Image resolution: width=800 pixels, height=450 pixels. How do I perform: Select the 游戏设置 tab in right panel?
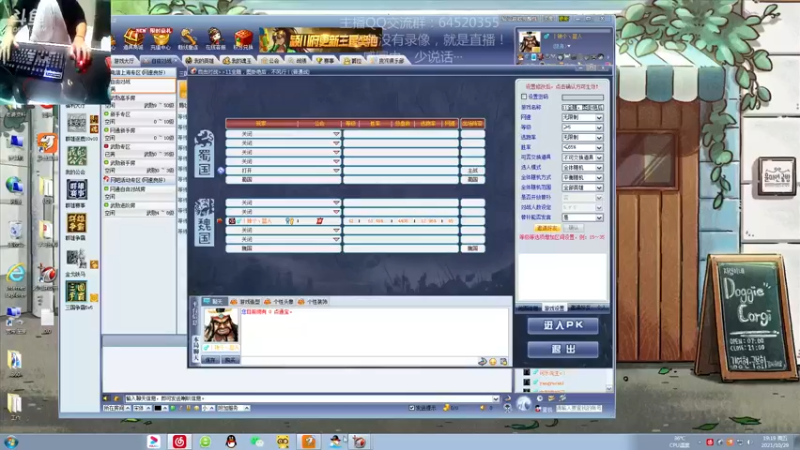coord(554,308)
